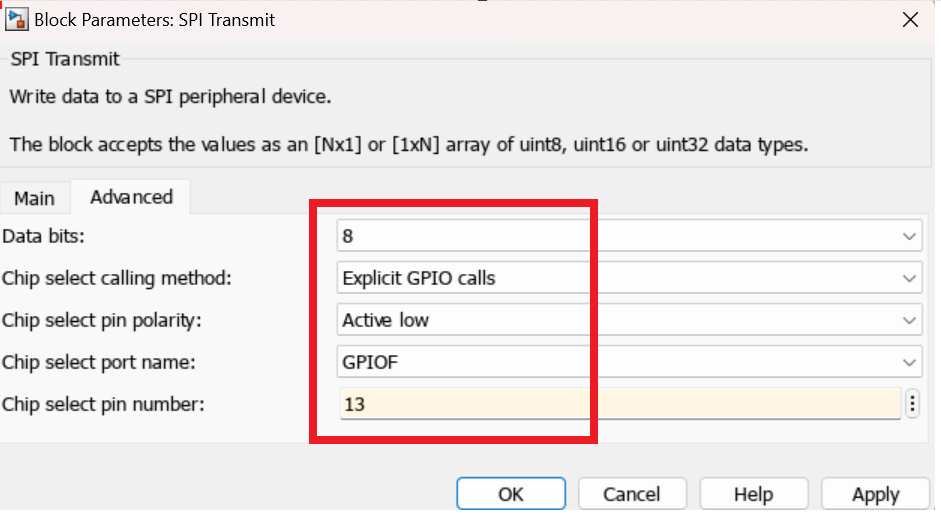
Task: Click the 'Data bits:' label
Action: click(x=44, y=236)
